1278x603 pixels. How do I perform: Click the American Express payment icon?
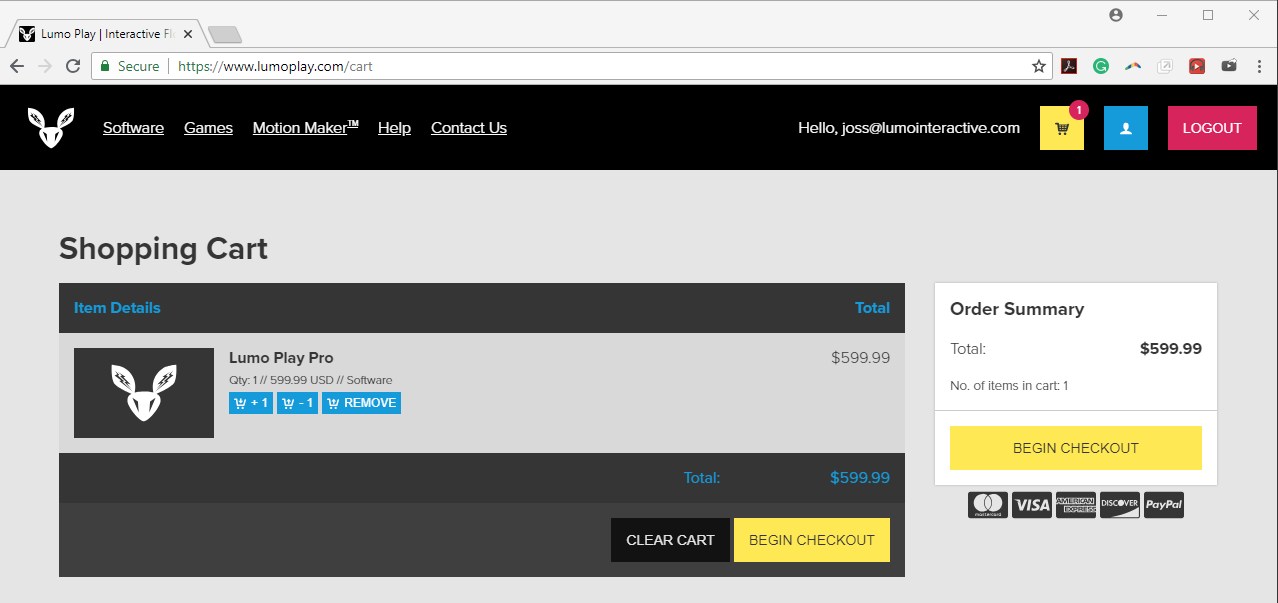point(1076,505)
